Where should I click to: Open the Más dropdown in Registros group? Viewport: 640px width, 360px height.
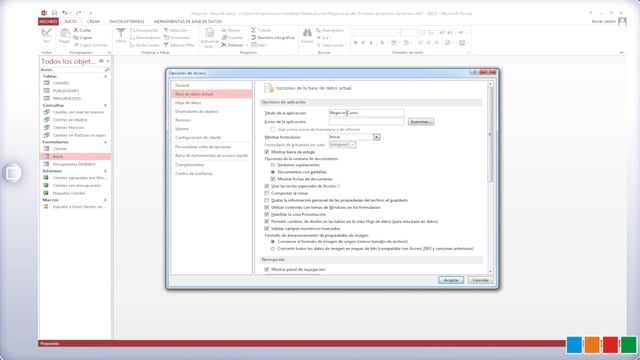coord(260,45)
